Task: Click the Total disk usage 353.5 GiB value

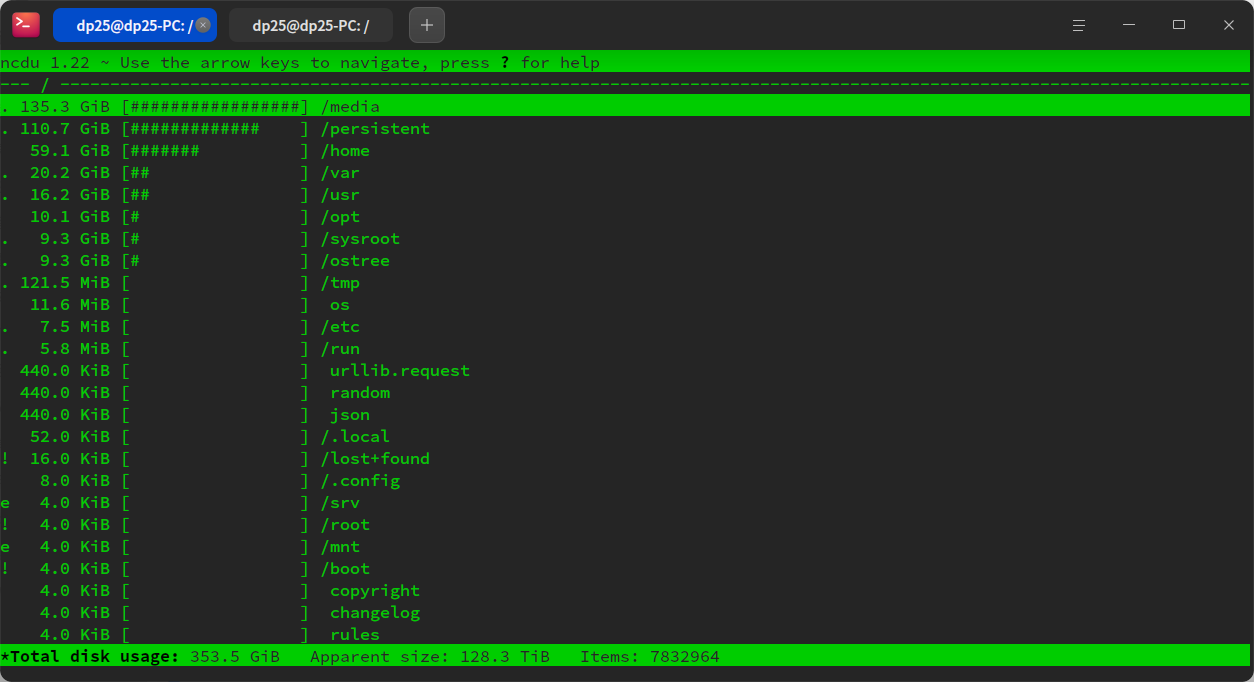Action: [x=235, y=657]
